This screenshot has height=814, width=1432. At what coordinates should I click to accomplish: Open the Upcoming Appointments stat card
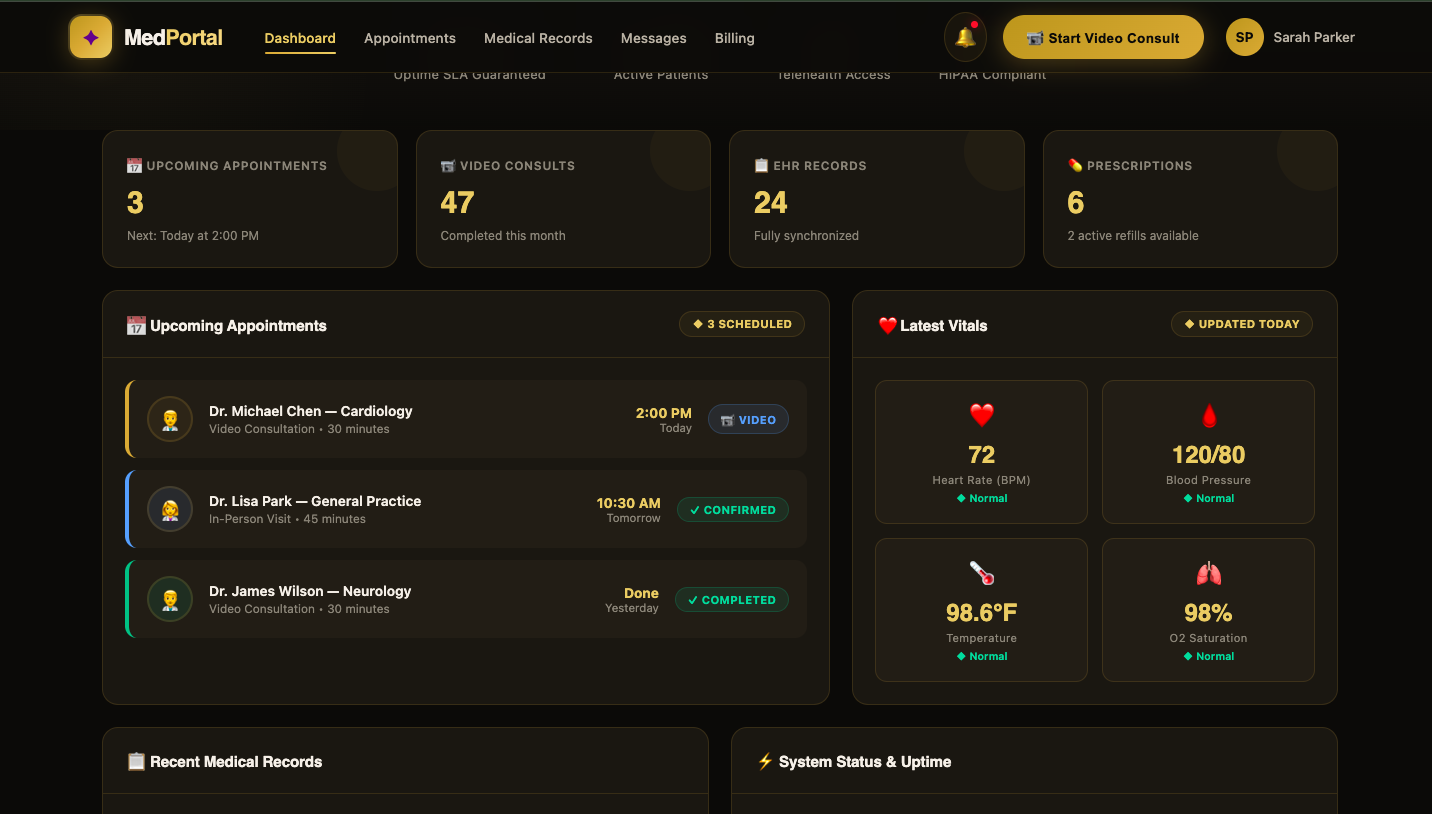click(x=250, y=199)
